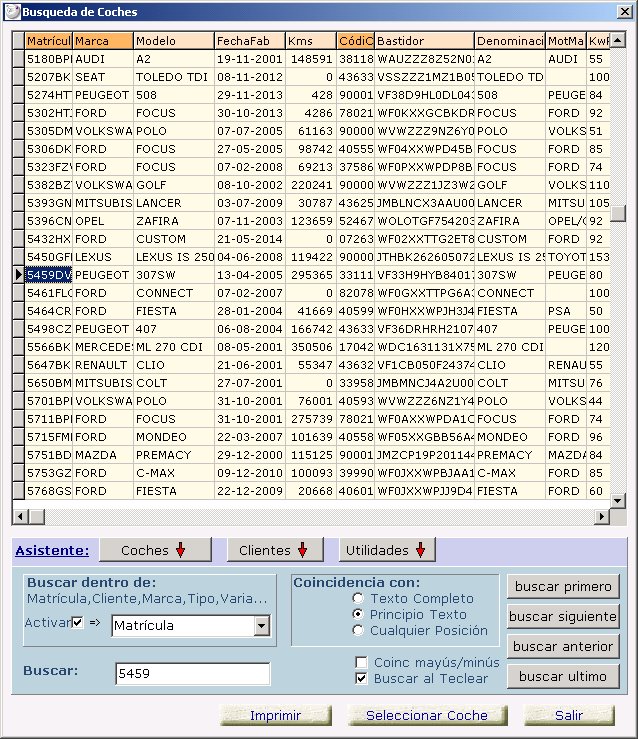The height and width of the screenshot is (739, 638).
Task: Click row selector of the 5180BP row
Action: click(x=18, y=59)
